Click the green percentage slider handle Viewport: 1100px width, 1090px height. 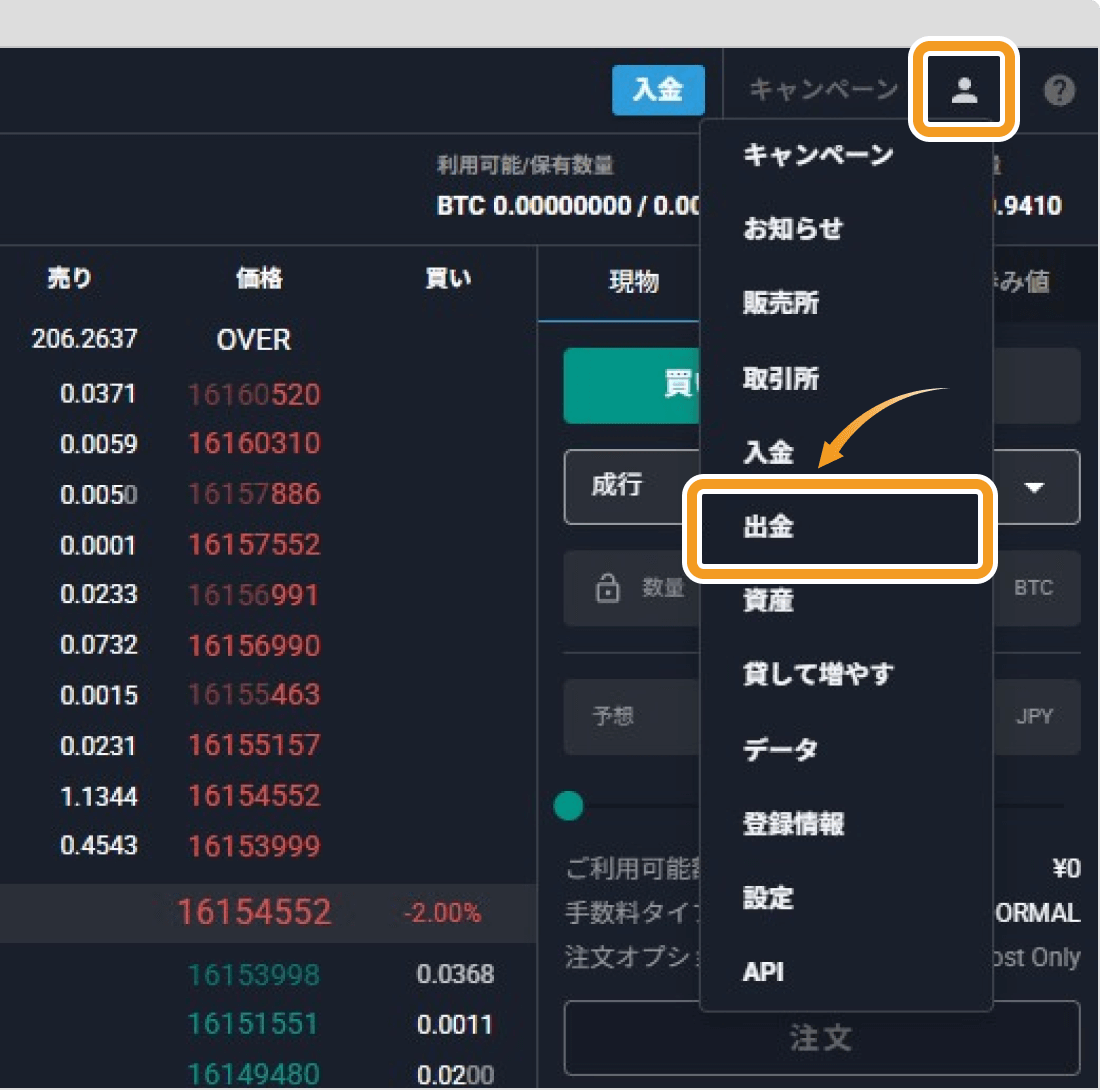tap(568, 806)
